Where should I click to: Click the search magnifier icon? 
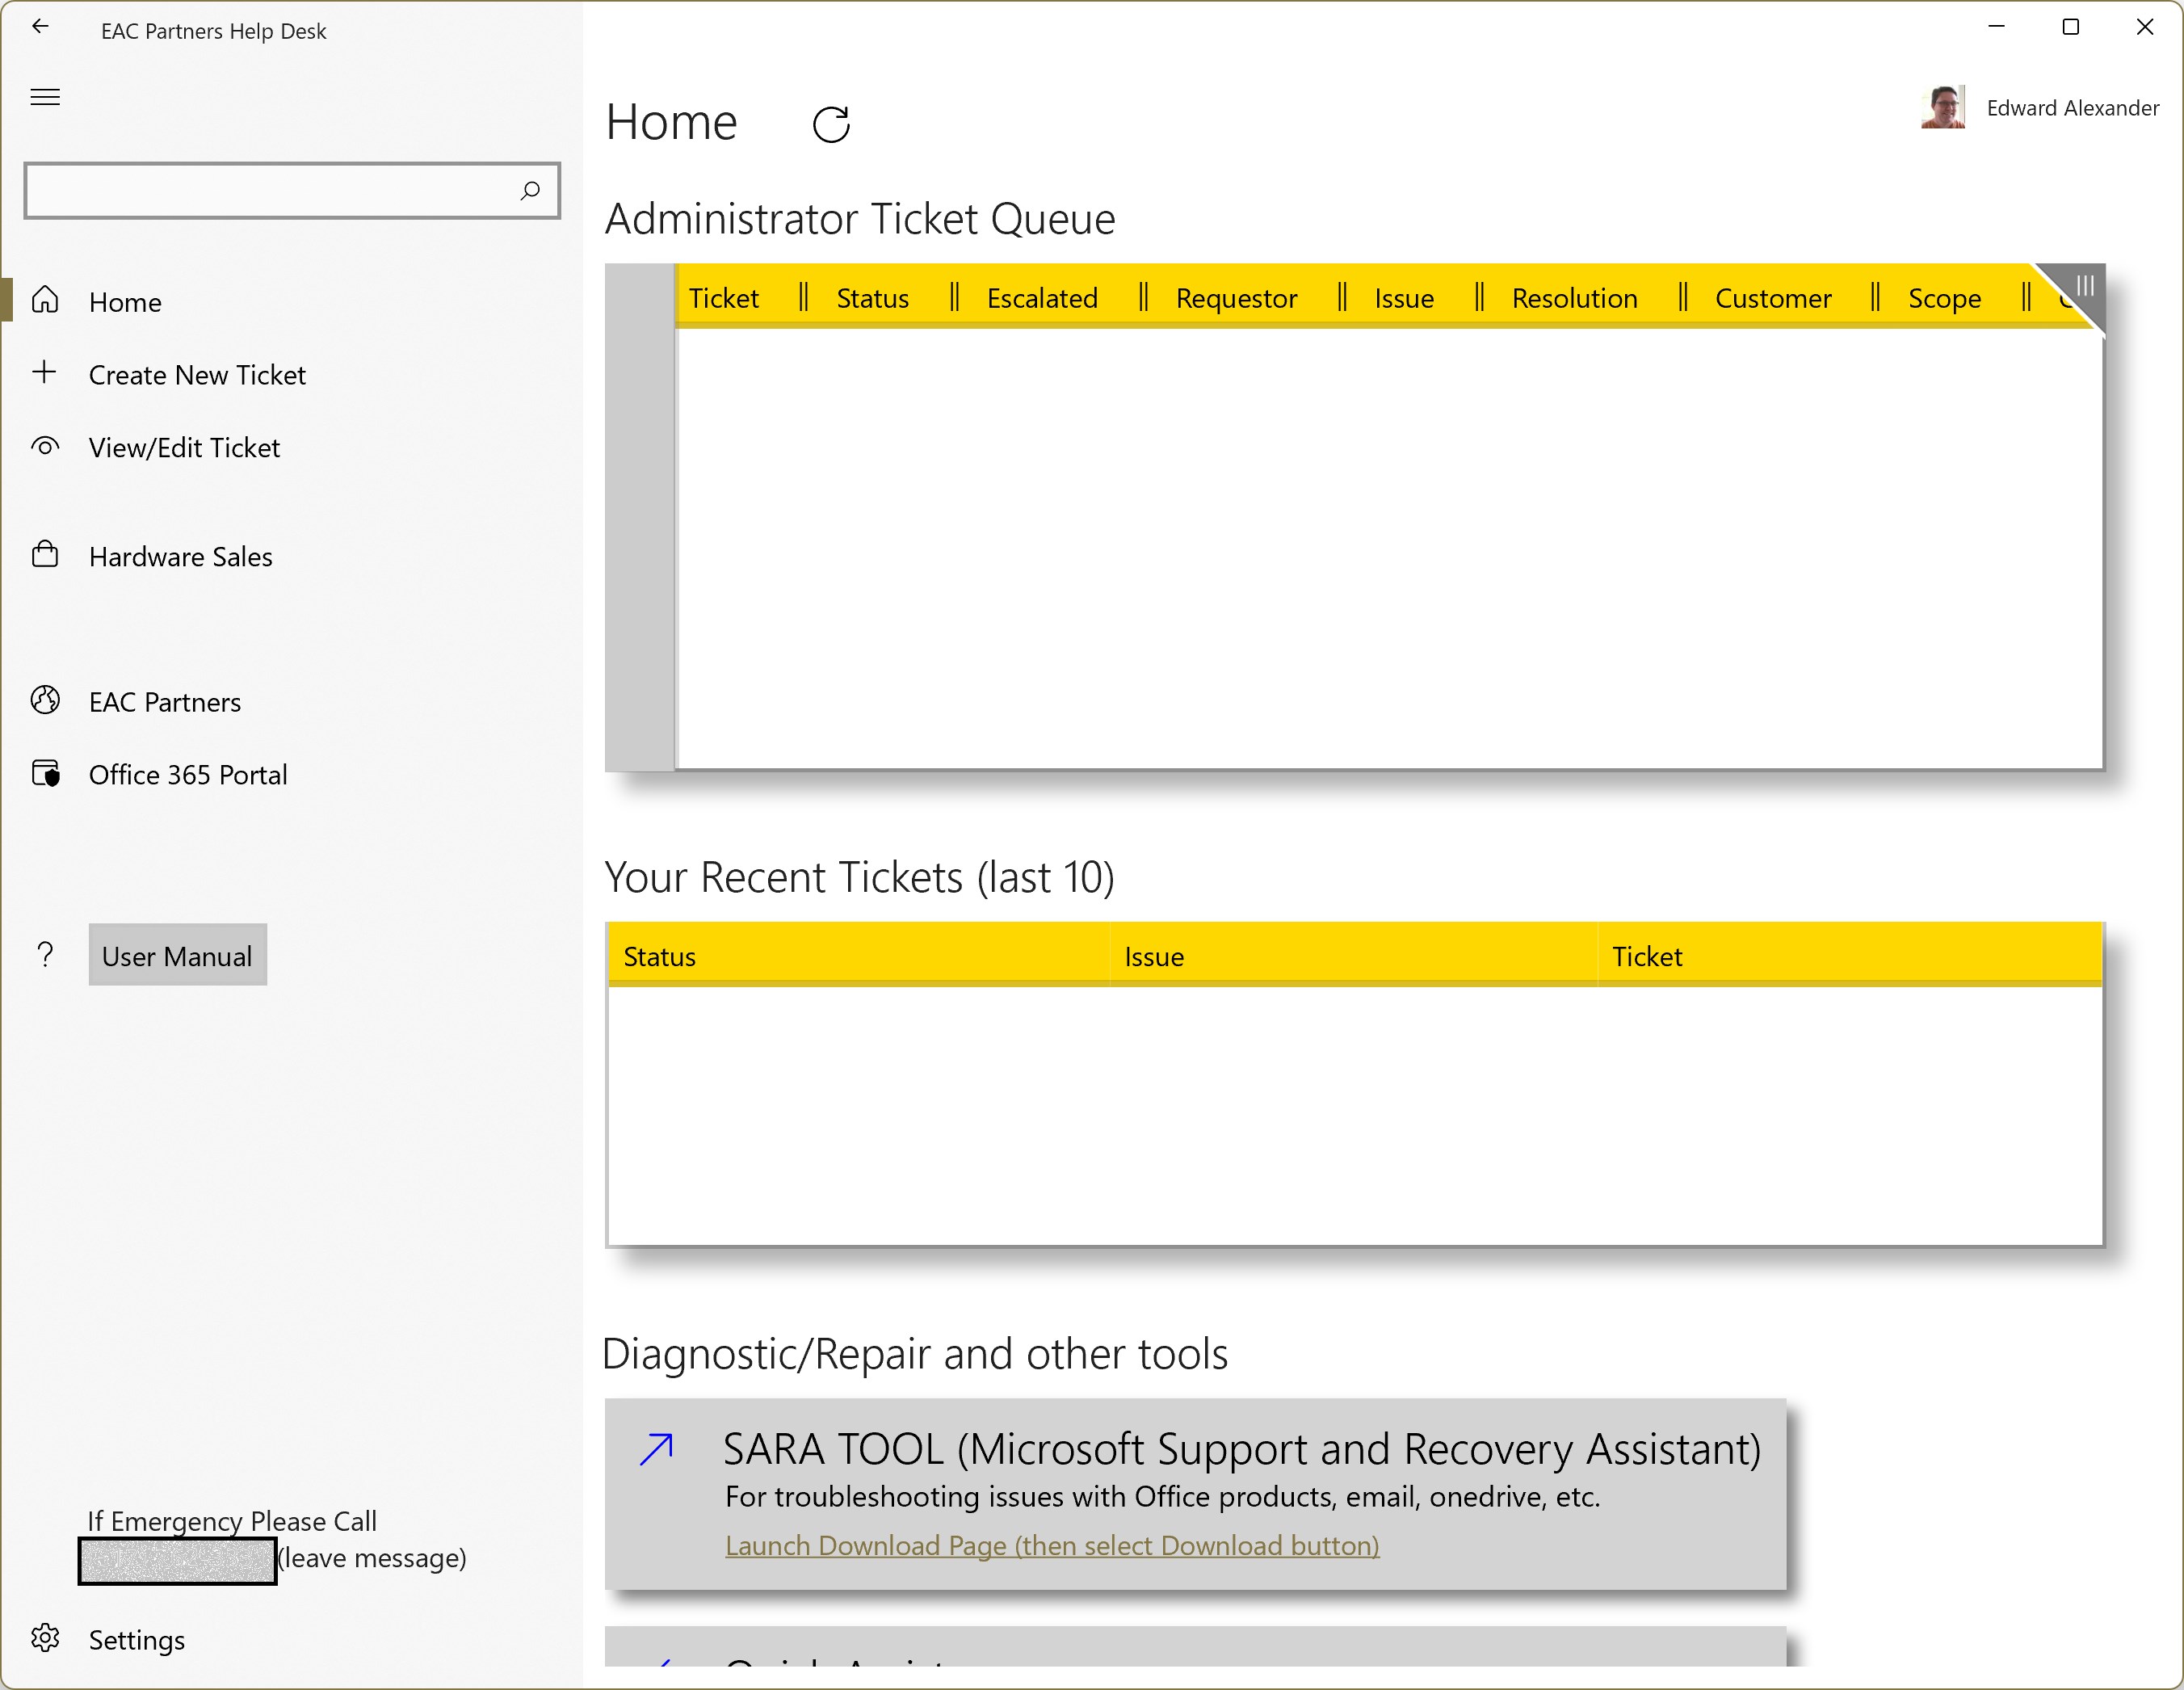[x=530, y=190]
